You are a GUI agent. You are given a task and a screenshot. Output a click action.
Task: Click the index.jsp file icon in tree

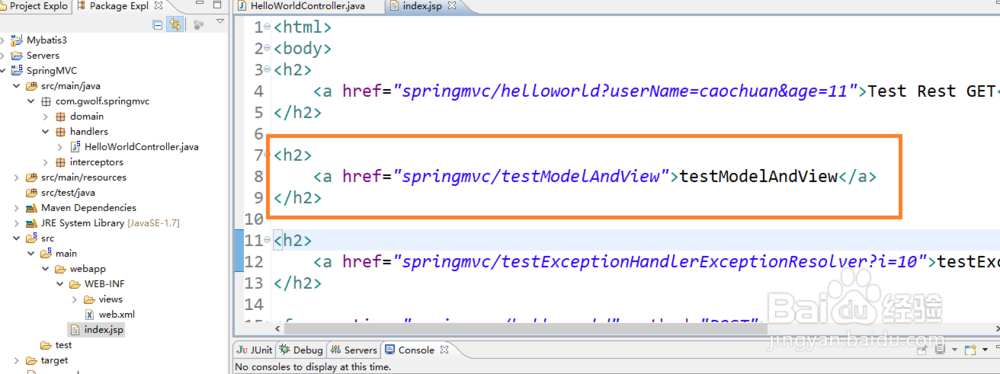[x=75, y=329]
